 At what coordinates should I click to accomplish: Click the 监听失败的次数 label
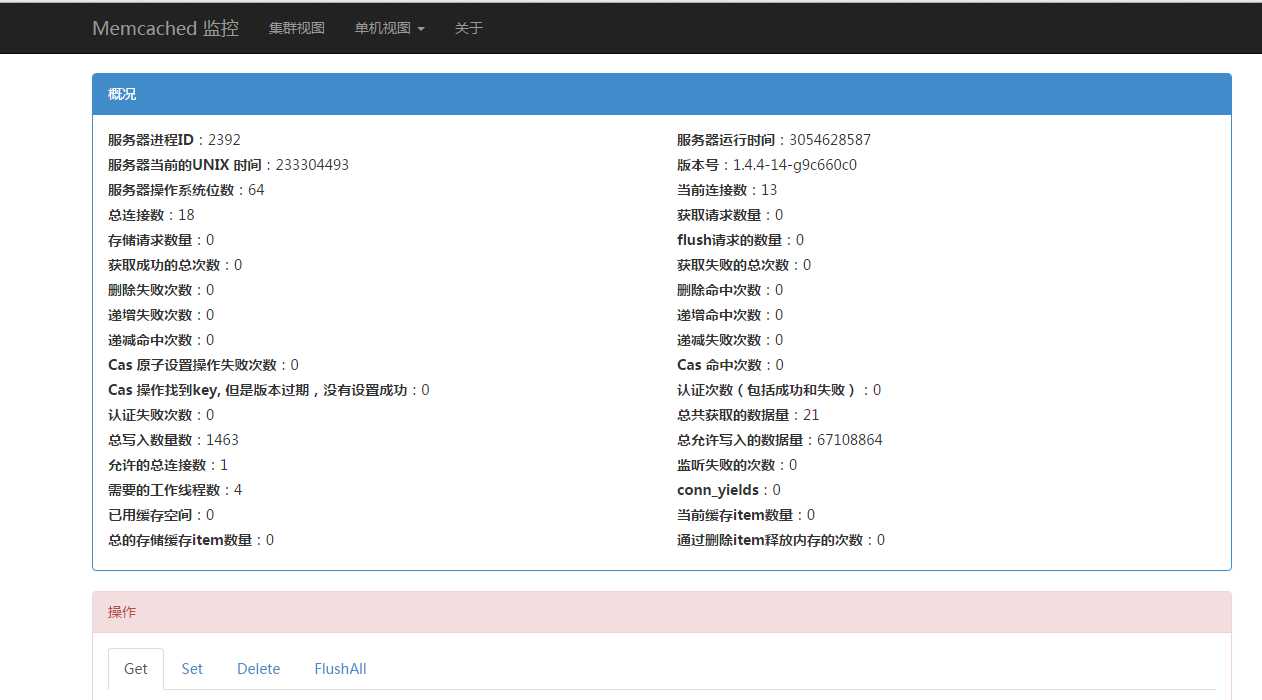726,465
